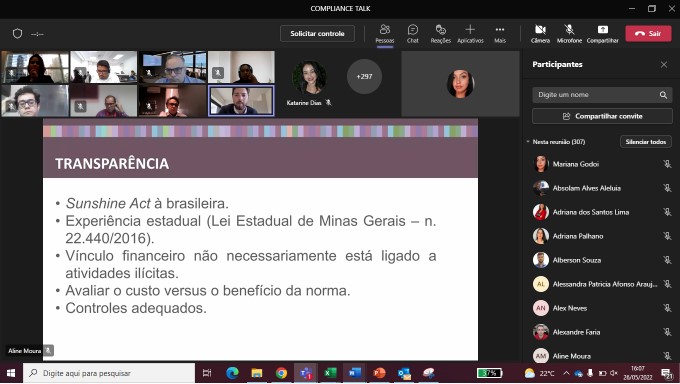Click Absolam Alves Aleluia's muted mic icon
Screen dimensions: 680x384
[x=667, y=188]
